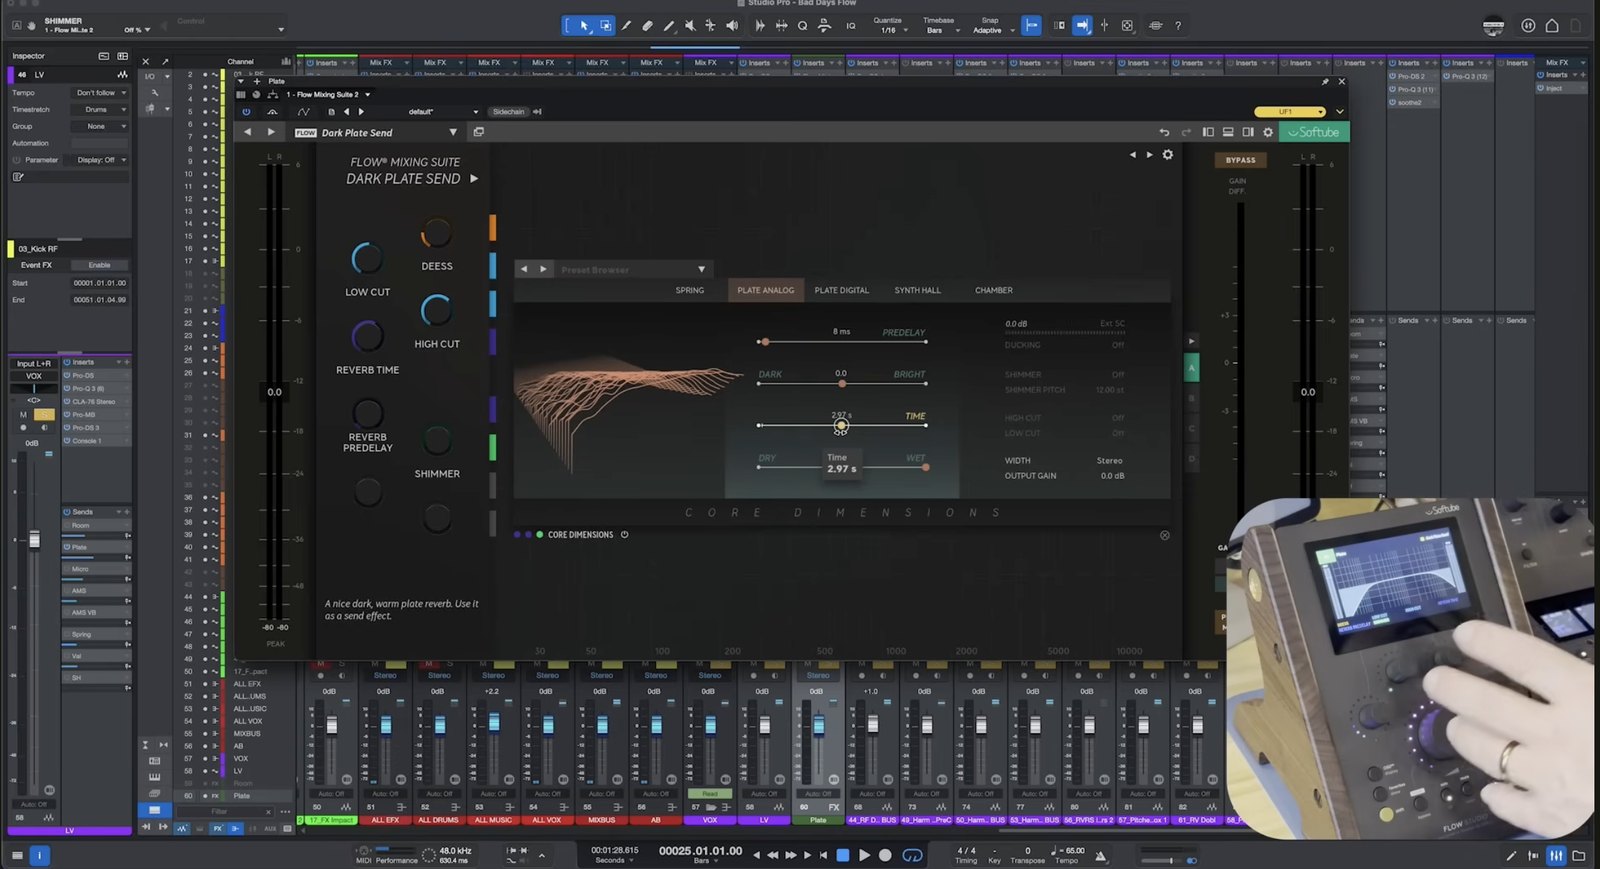Toggle the metronome icon
Viewport: 1600px width, 869px height.
tap(1100, 855)
